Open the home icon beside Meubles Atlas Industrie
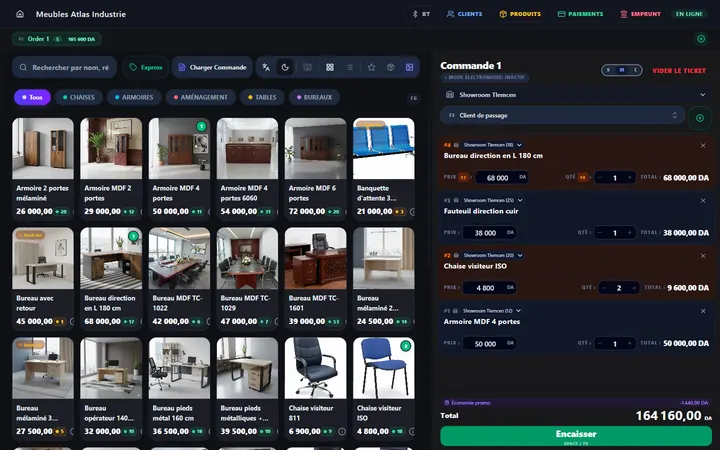720x450 pixels. 20,14
